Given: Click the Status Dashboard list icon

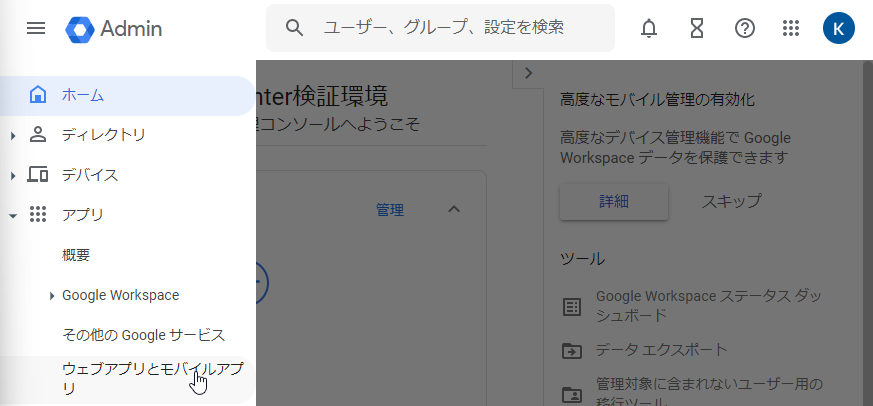Looking at the screenshot, I should coord(572,307).
